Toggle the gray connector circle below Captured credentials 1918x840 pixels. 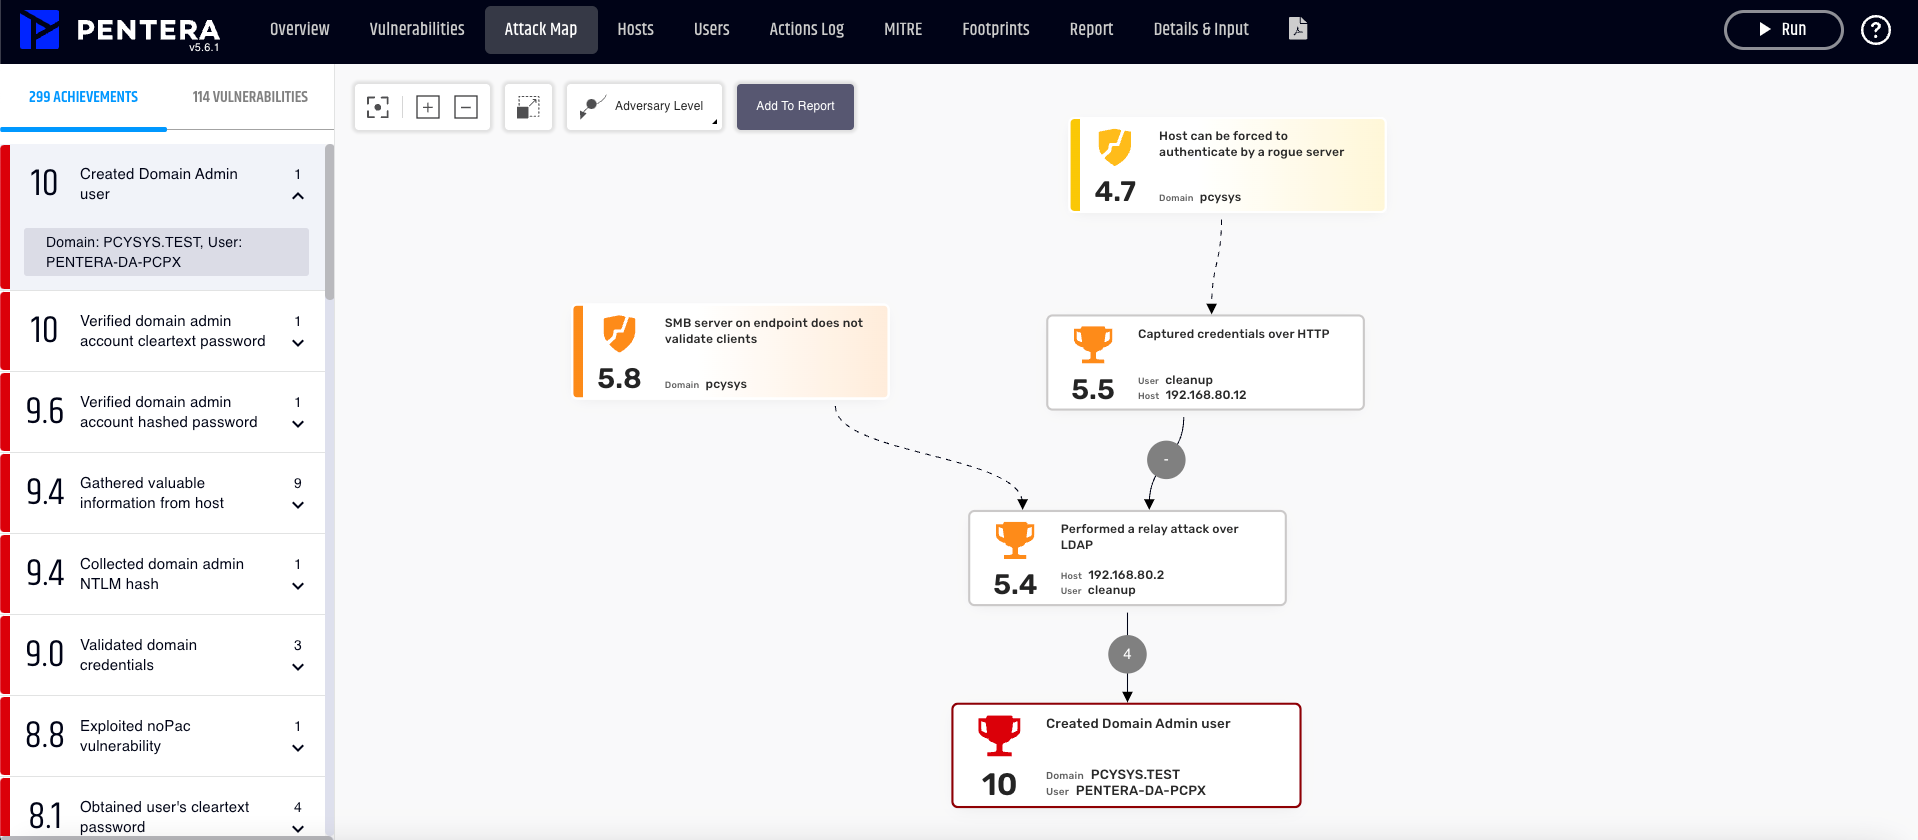click(x=1166, y=460)
